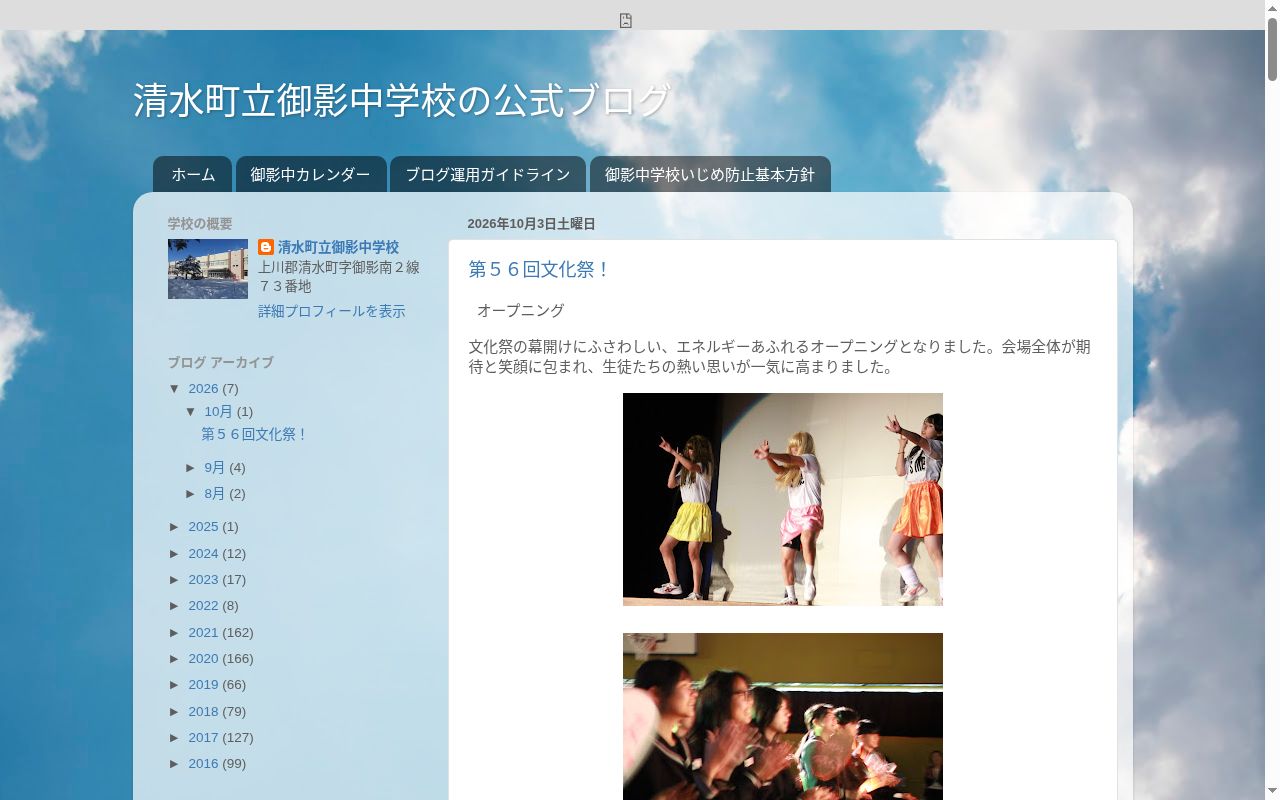The height and width of the screenshot is (800, 1280).
Task: Collapse the 2026 archive year
Action: 176,389
